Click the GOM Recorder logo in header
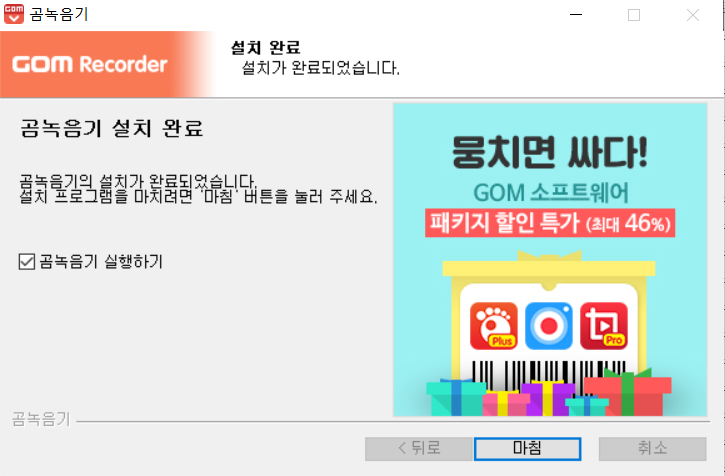The image size is (725, 476). point(90,64)
